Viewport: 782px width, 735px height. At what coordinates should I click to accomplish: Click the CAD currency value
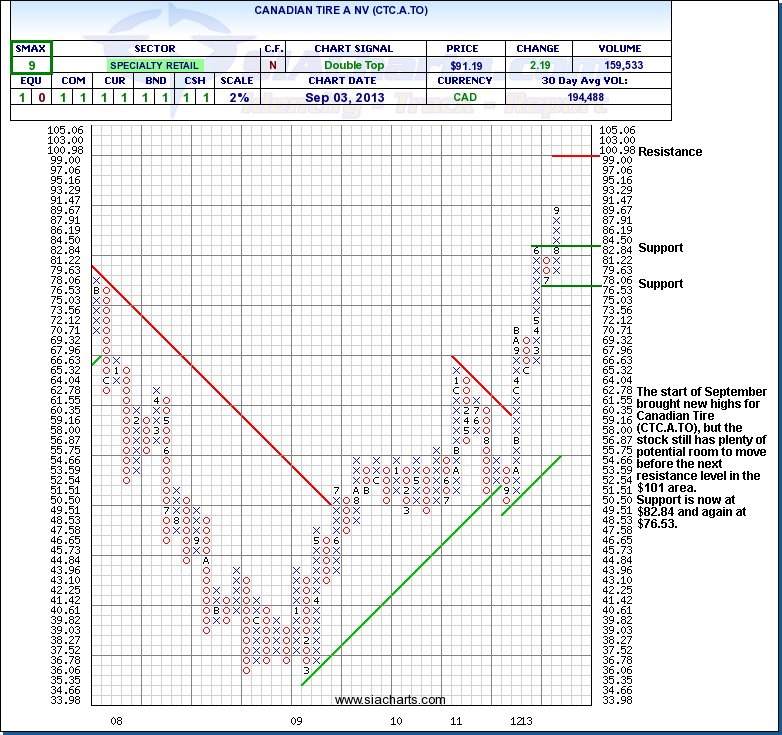pos(463,97)
